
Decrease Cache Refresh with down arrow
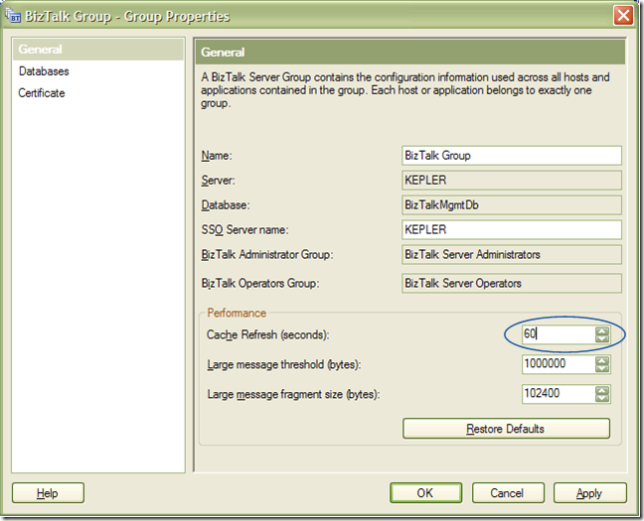click(x=602, y=338)
